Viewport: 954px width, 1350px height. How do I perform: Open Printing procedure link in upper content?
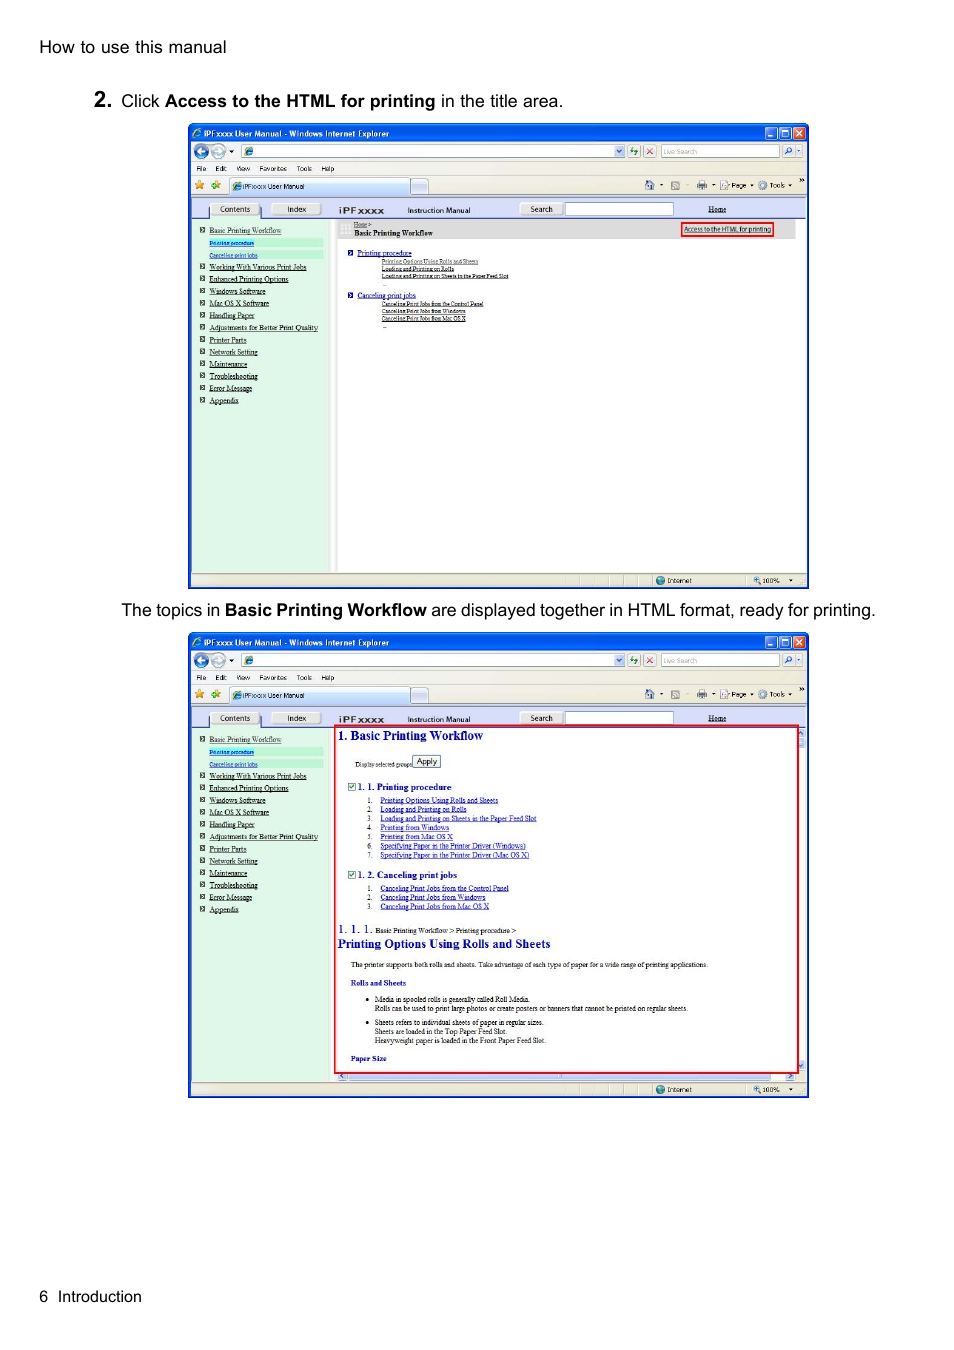click(384, 253)
